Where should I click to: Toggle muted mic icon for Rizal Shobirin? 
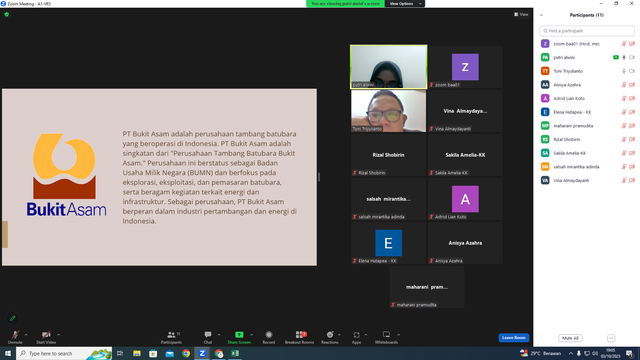click(x=624, y=140)
